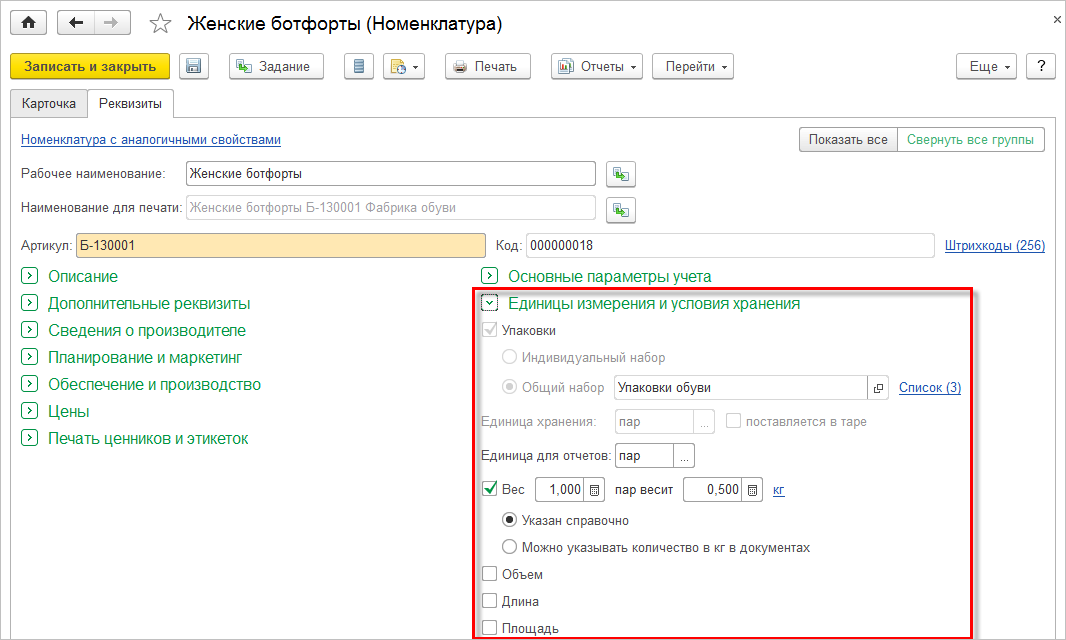1066x640 pixels.
Task: Click the Свернуть все группы button
Action: click(x=970, y=140)
